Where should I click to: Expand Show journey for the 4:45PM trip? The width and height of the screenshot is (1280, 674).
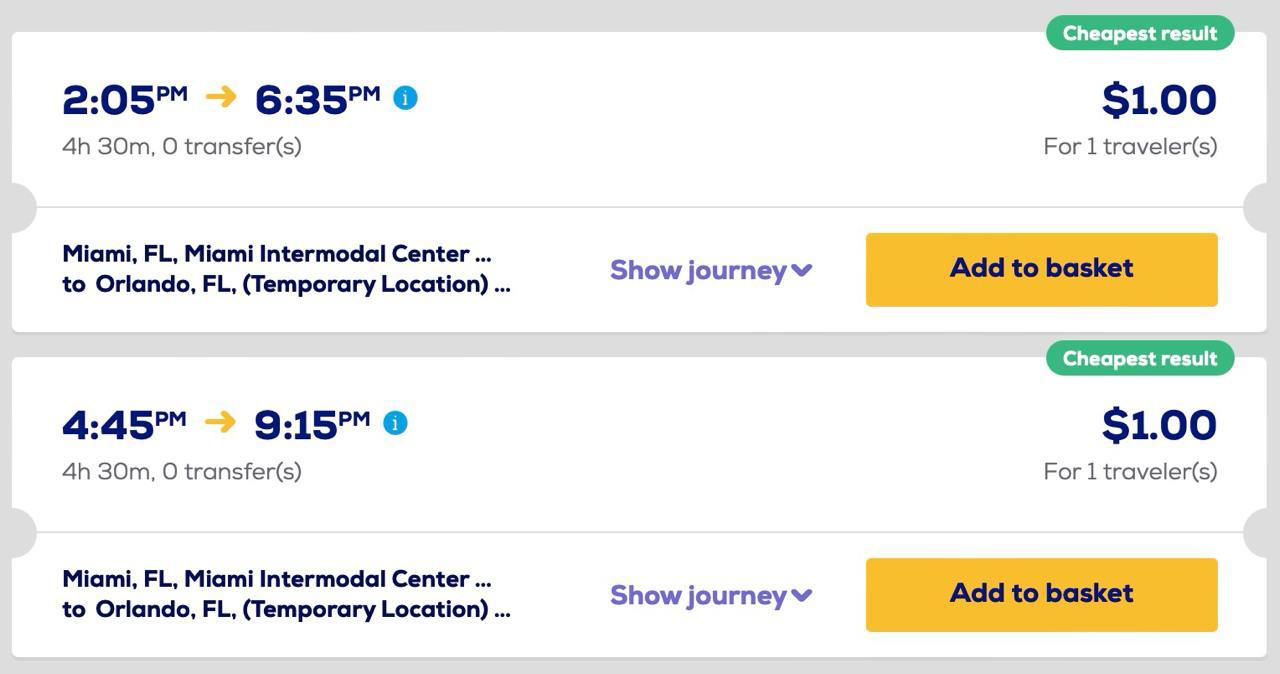click(711, 595)
